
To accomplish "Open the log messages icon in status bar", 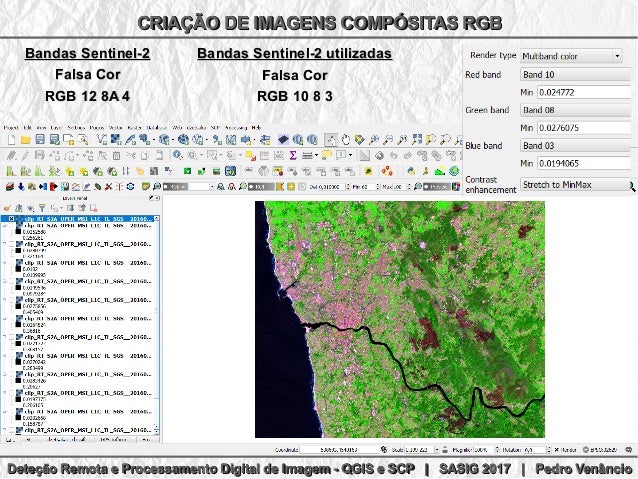I will [629, 450].
